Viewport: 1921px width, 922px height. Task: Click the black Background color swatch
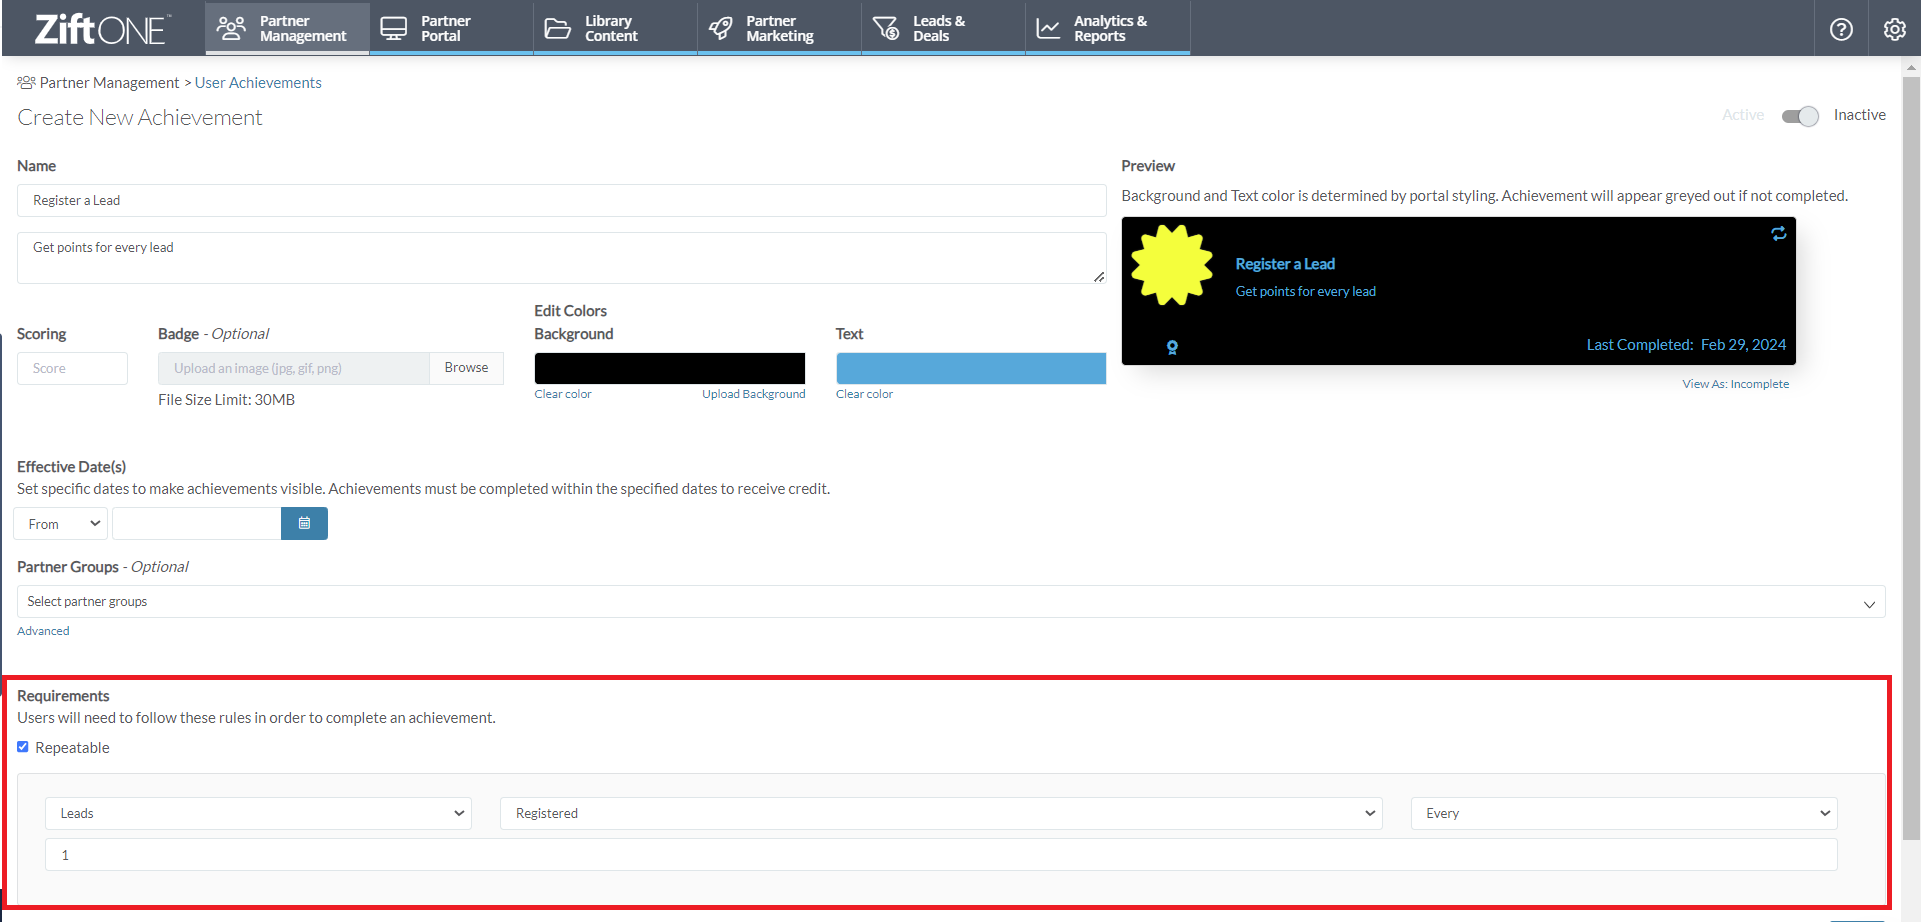click(670, 368)
